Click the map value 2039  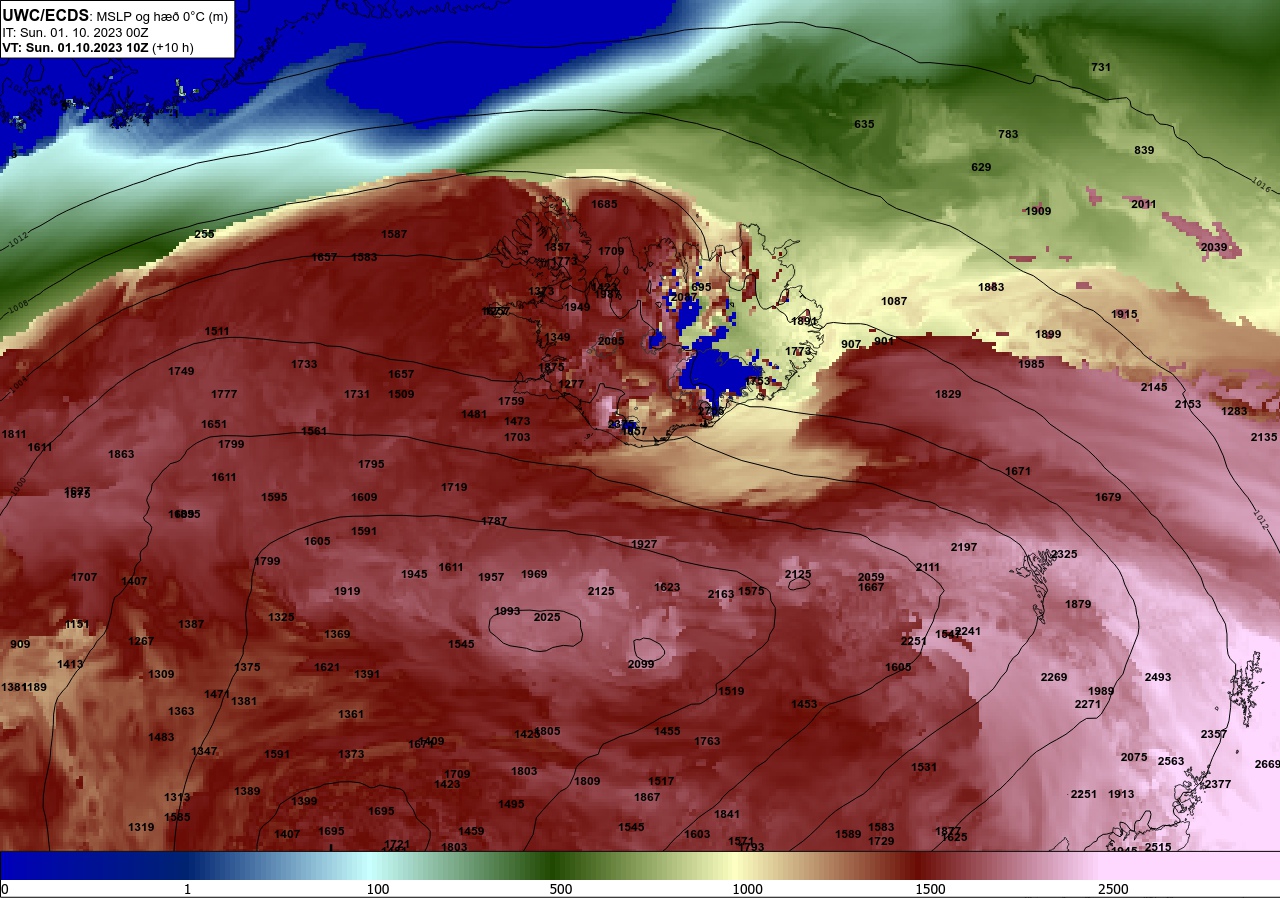tap(1213, 247)
